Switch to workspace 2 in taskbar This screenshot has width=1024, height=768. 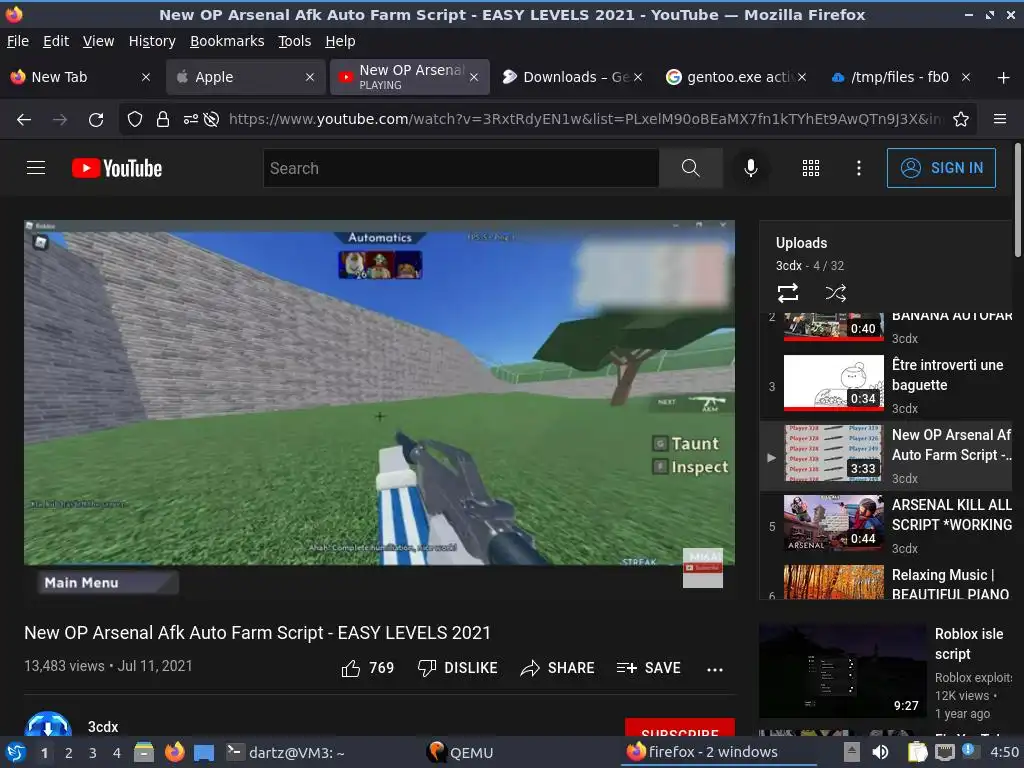coord(68,753)
